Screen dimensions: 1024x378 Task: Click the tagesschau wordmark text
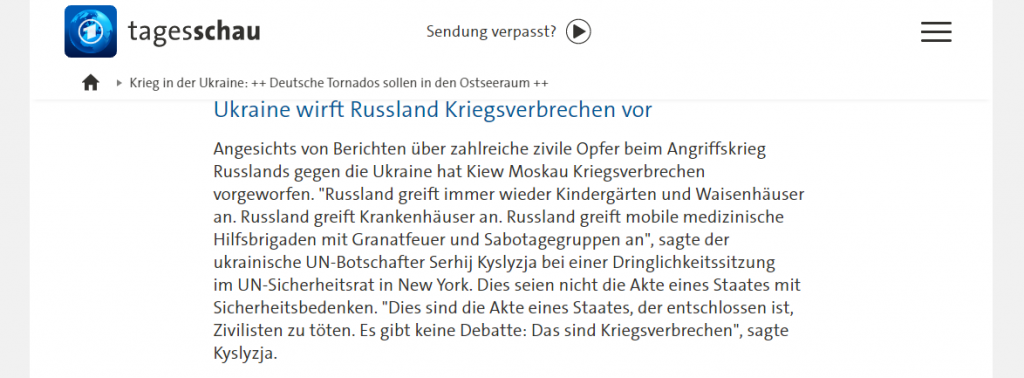point(194,31)
